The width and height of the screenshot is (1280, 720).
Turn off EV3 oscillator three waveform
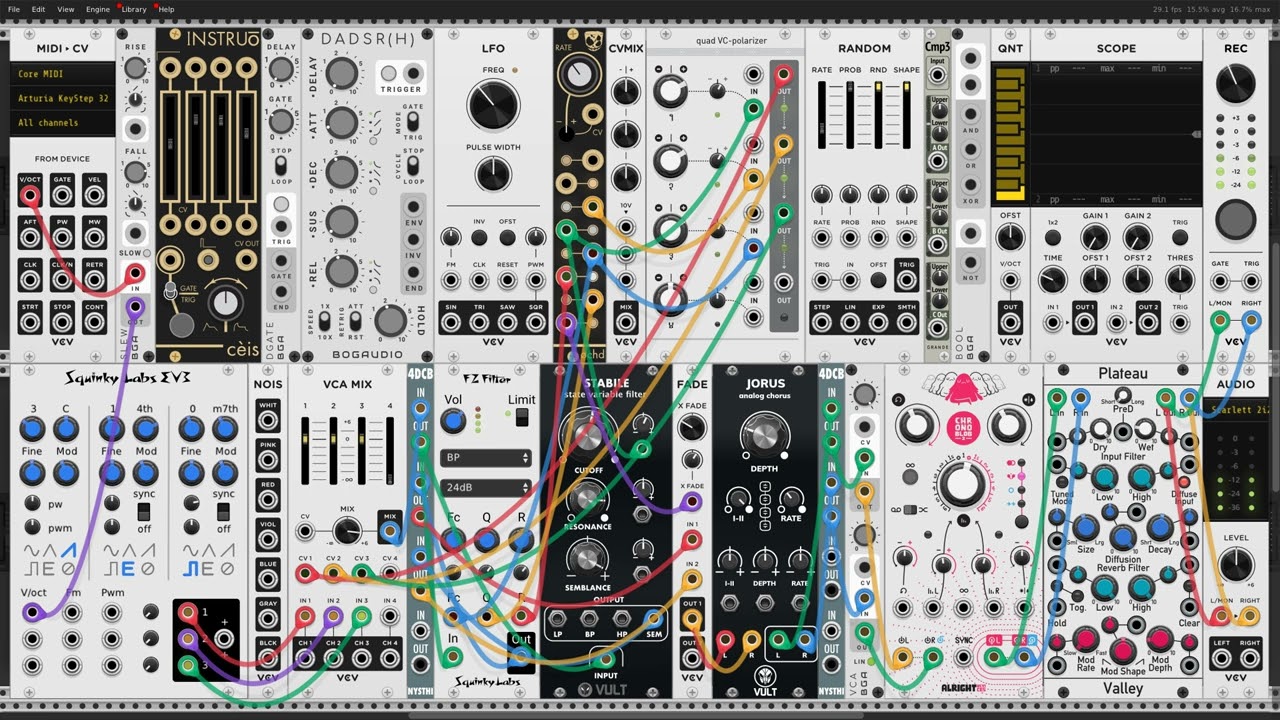point(228,569)
